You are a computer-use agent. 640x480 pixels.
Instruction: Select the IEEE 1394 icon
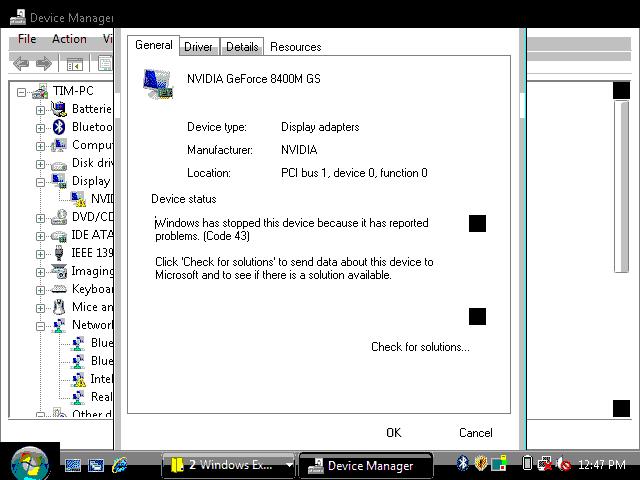(x=59, y=253)
